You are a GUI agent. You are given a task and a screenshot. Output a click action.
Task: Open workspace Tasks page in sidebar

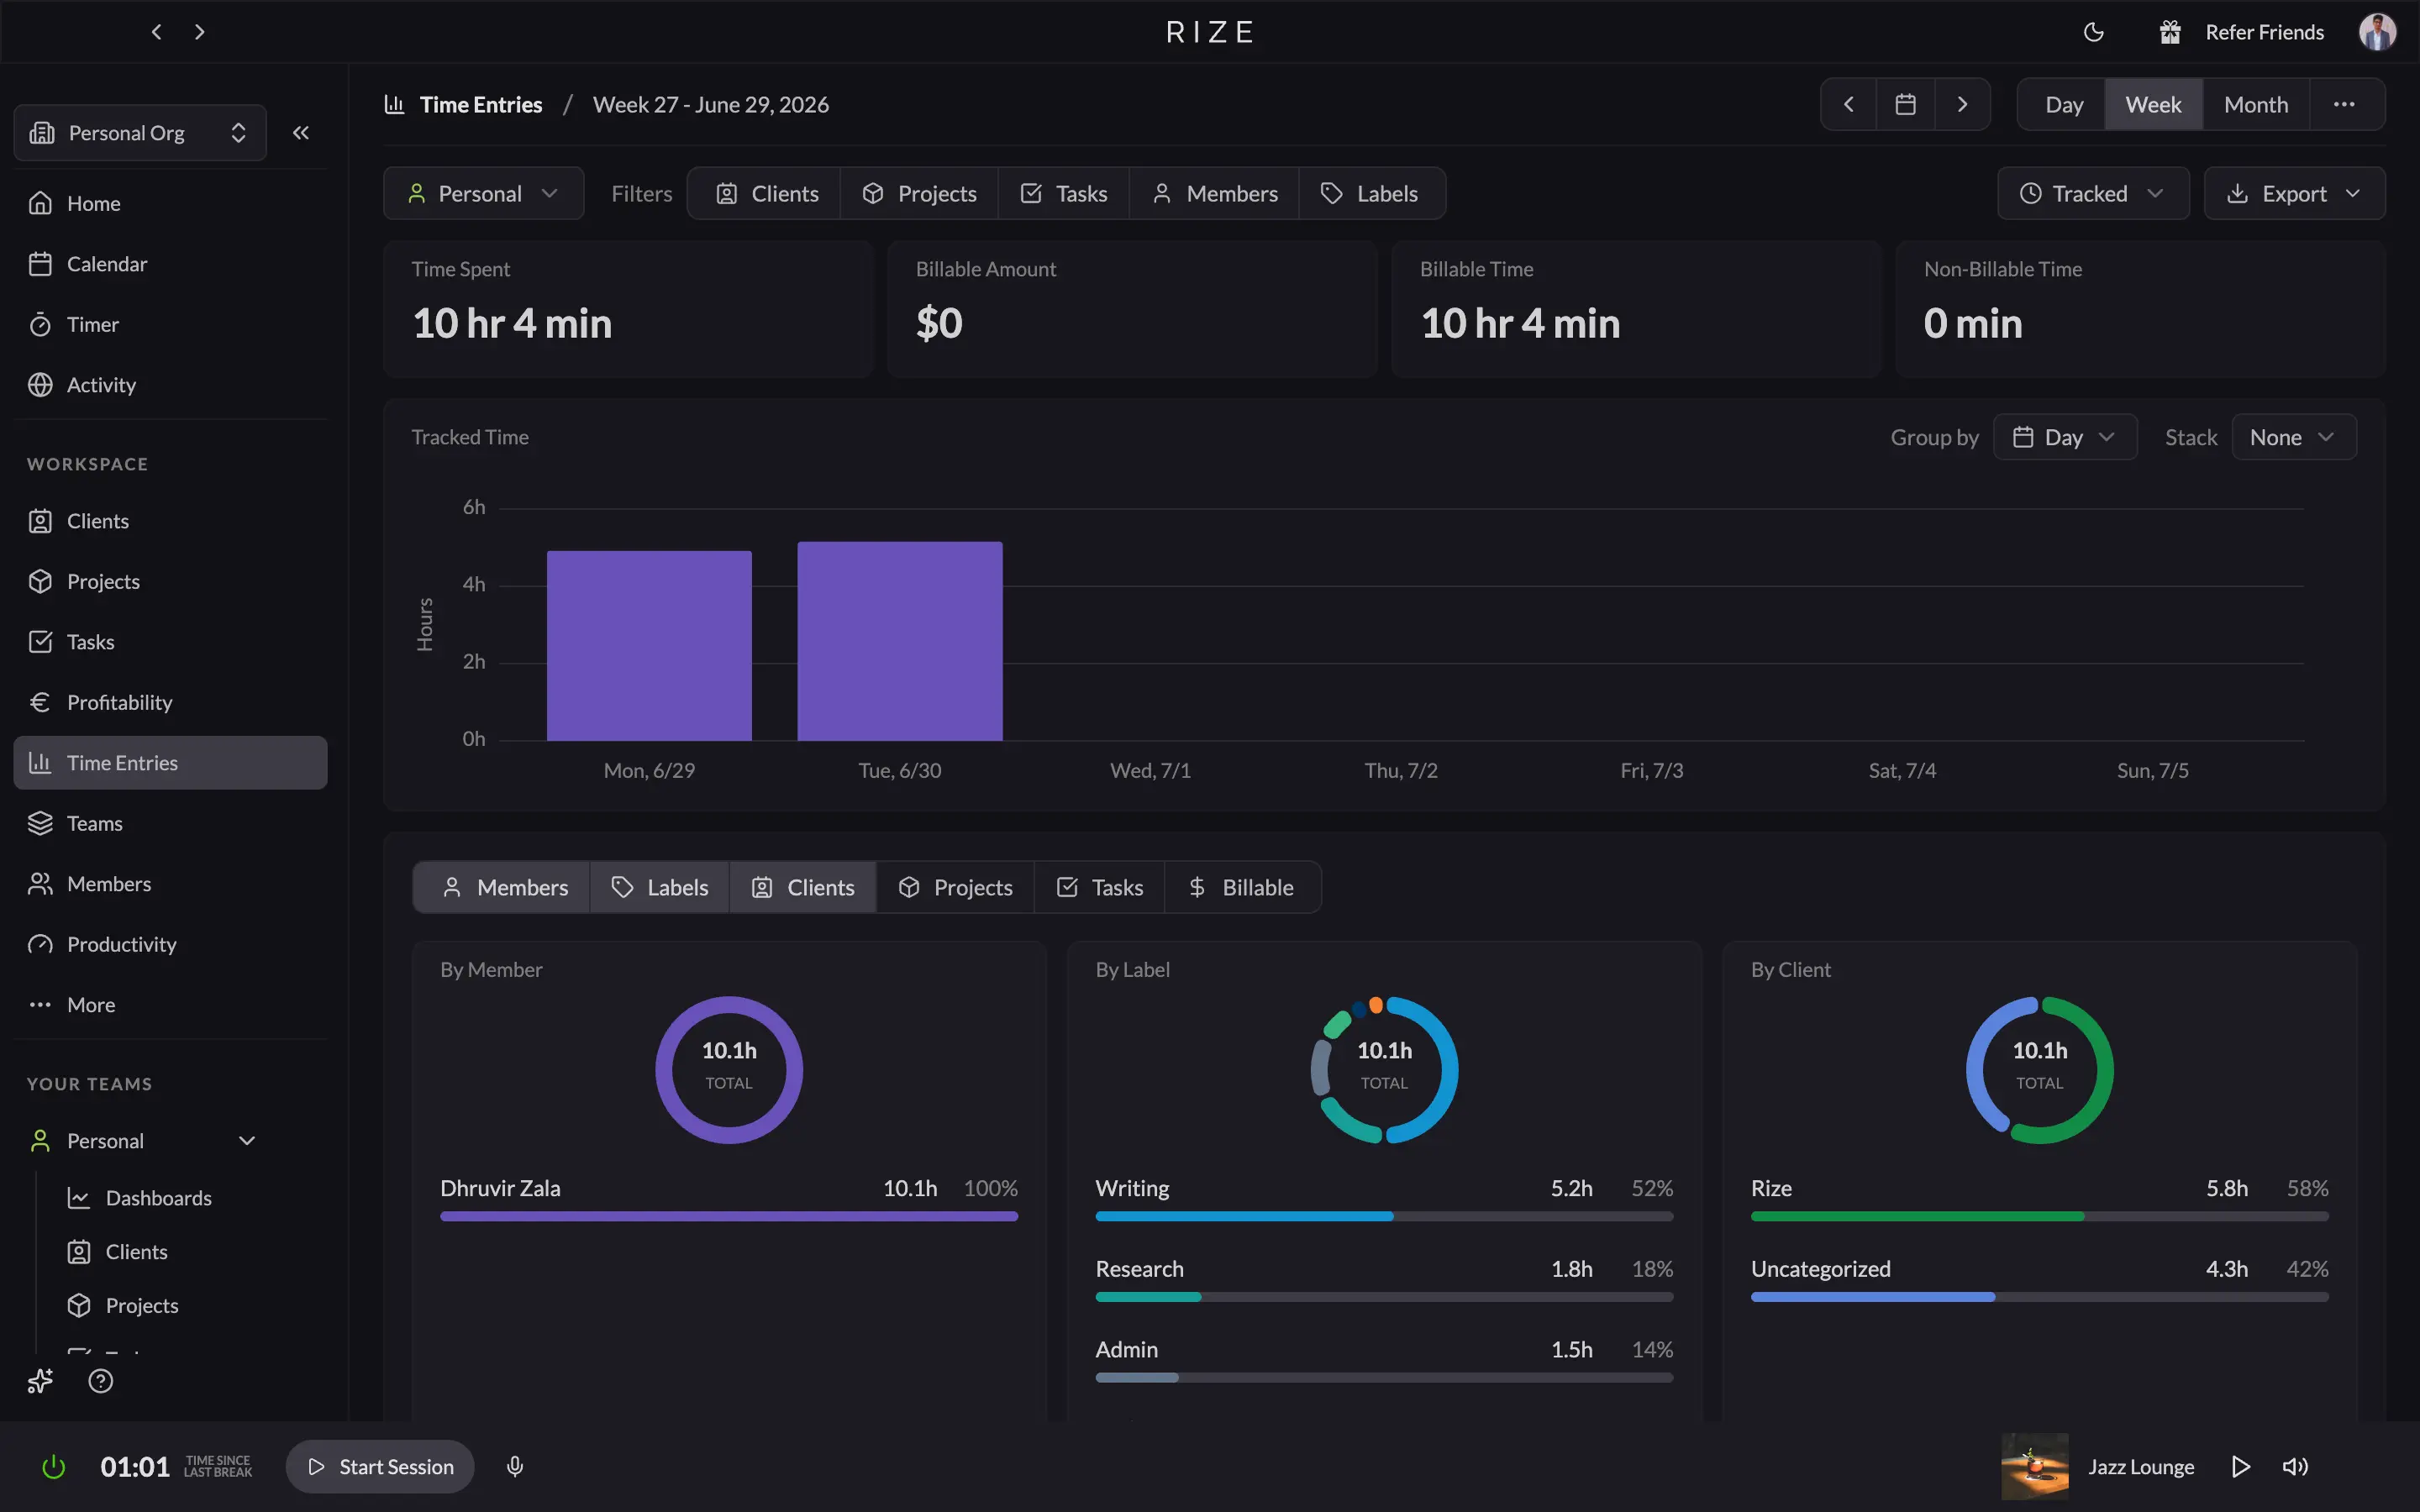(x=170, y=642)
